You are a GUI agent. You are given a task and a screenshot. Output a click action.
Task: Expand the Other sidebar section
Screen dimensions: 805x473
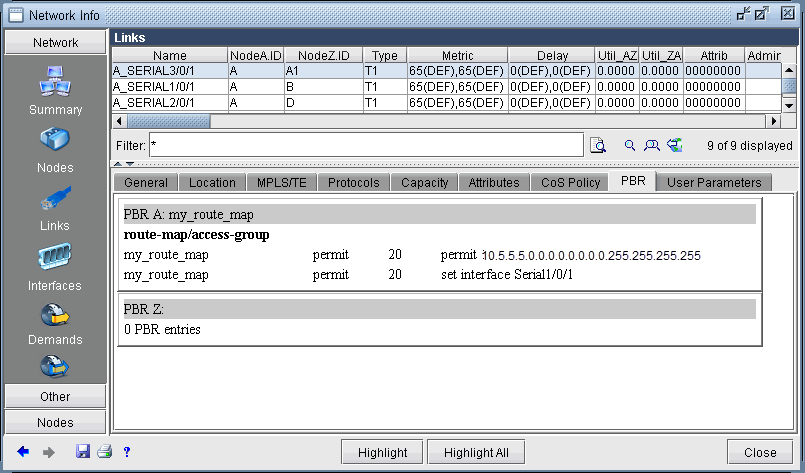click(55, 396)
